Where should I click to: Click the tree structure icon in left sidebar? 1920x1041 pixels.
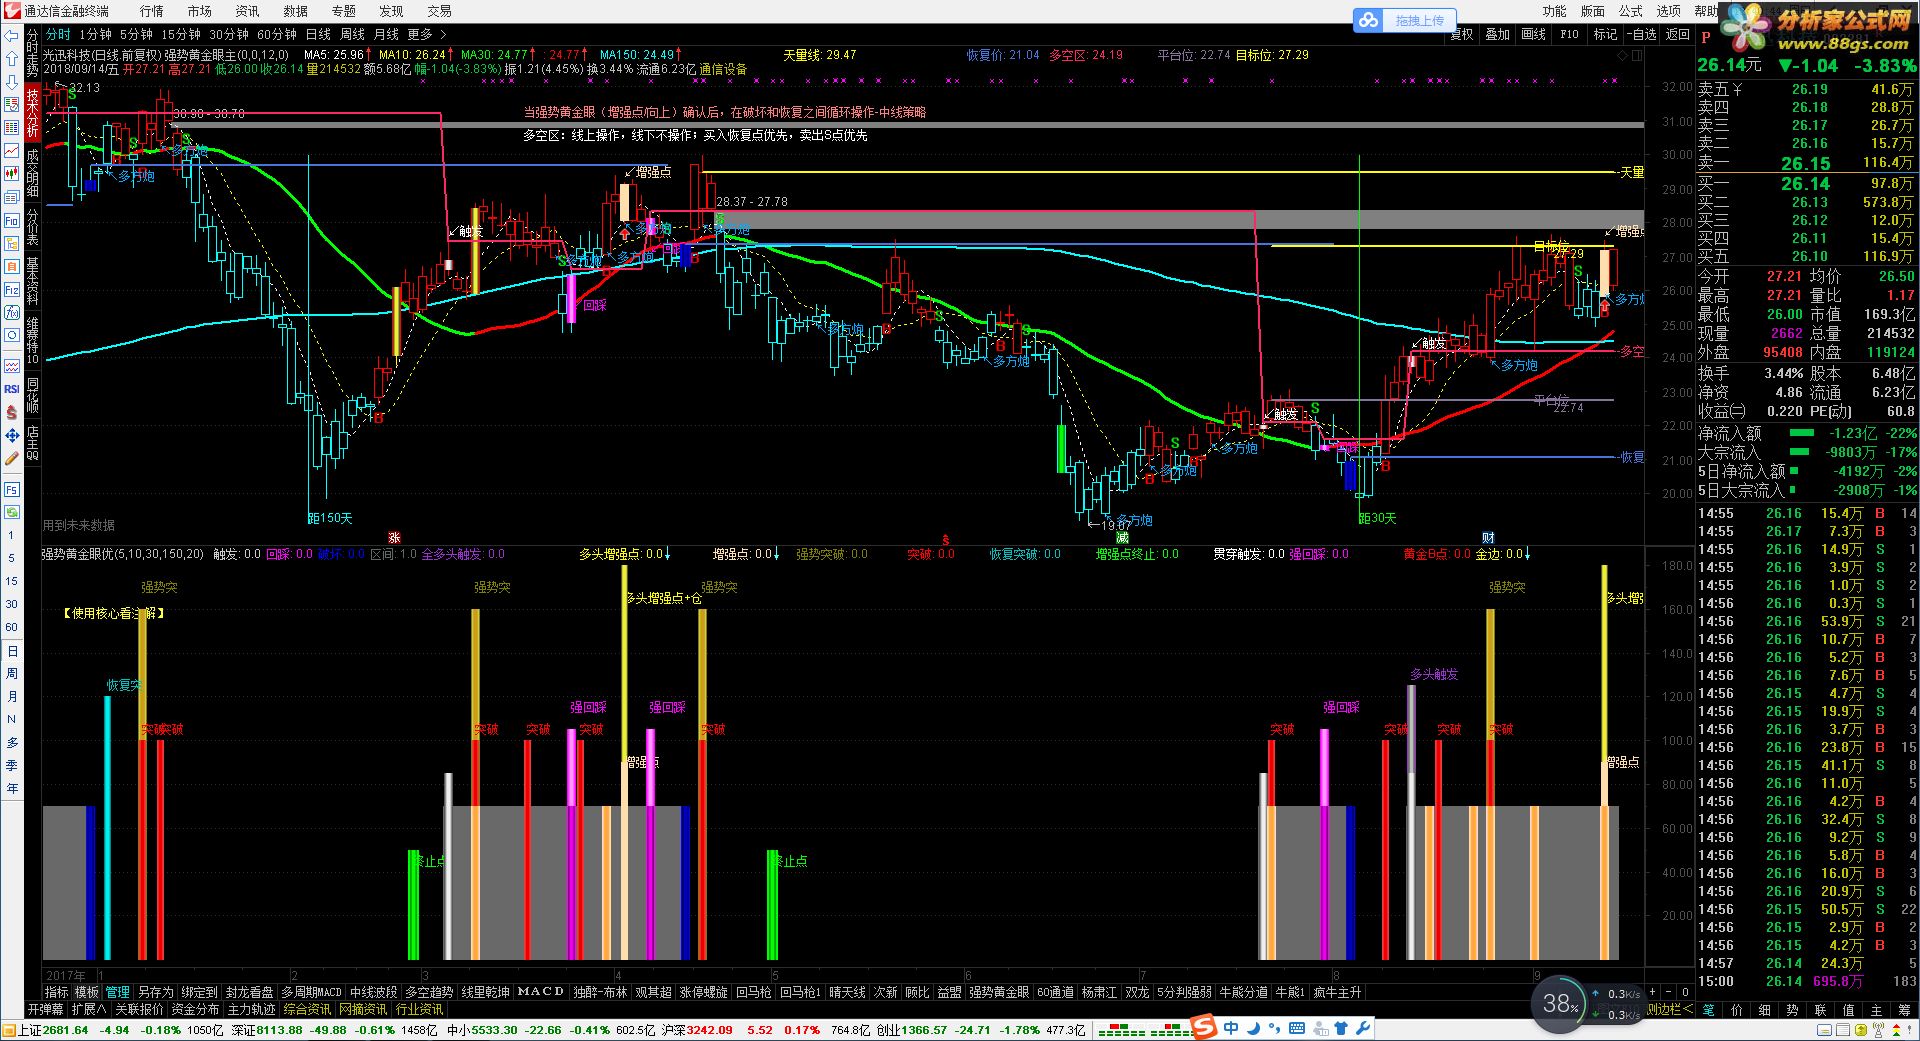pos(12,243)
